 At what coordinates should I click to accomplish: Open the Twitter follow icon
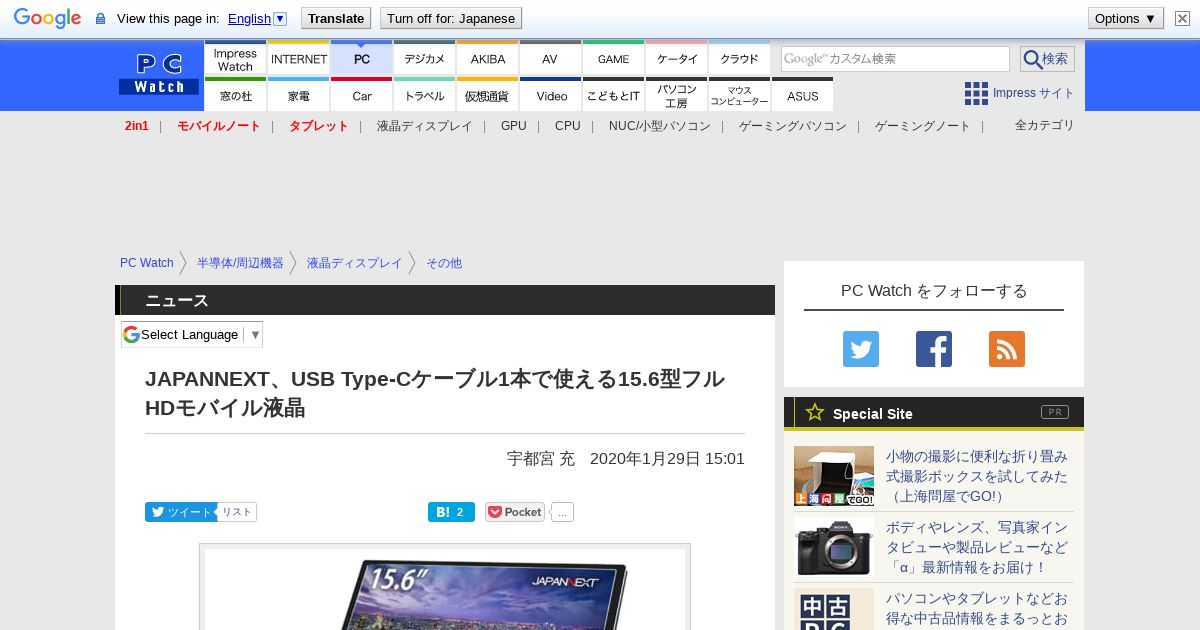tap(861, 349)
